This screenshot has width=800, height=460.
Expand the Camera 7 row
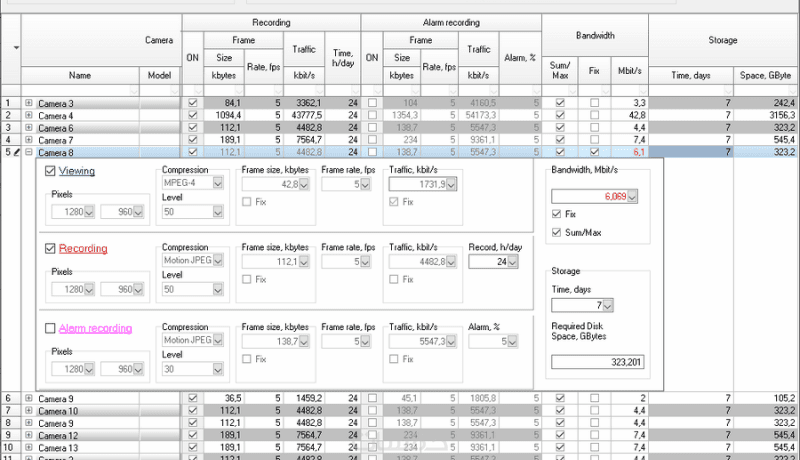point(29,140)
